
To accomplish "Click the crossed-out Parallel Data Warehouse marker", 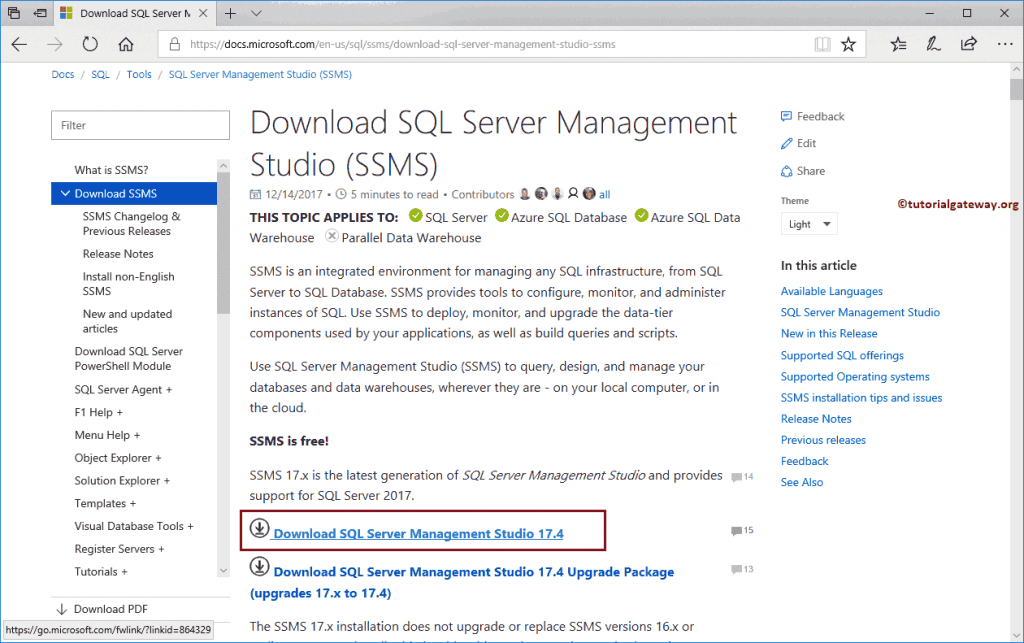I will point(331,238).
